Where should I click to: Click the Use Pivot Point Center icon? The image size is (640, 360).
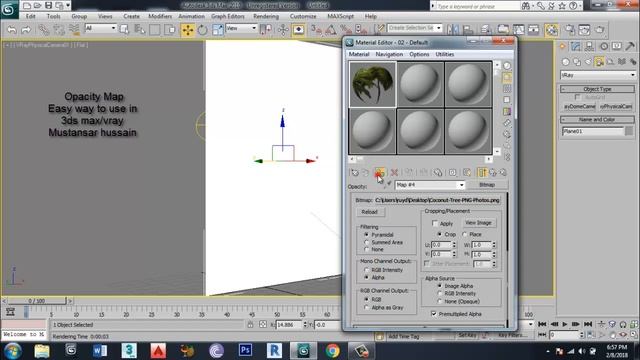point(266,29)
